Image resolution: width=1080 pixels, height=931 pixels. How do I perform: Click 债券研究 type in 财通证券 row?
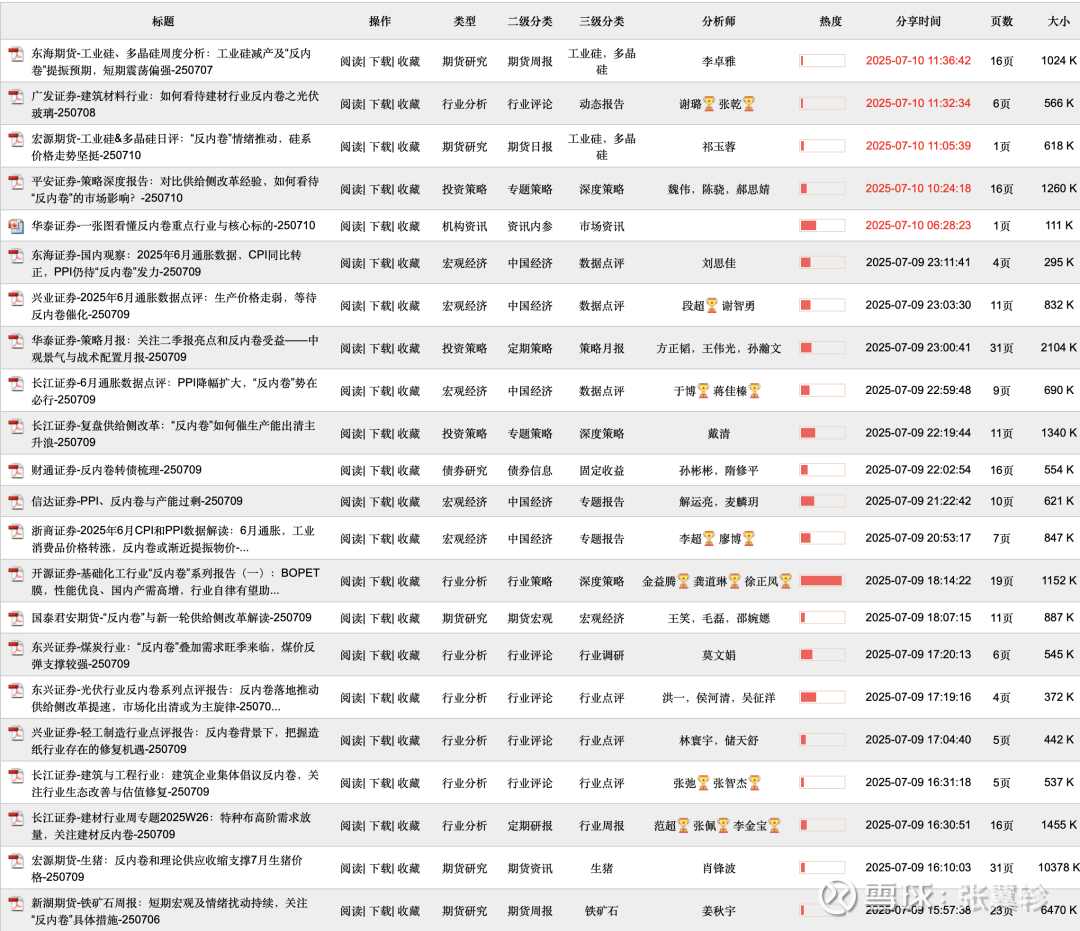coord(465,470)
